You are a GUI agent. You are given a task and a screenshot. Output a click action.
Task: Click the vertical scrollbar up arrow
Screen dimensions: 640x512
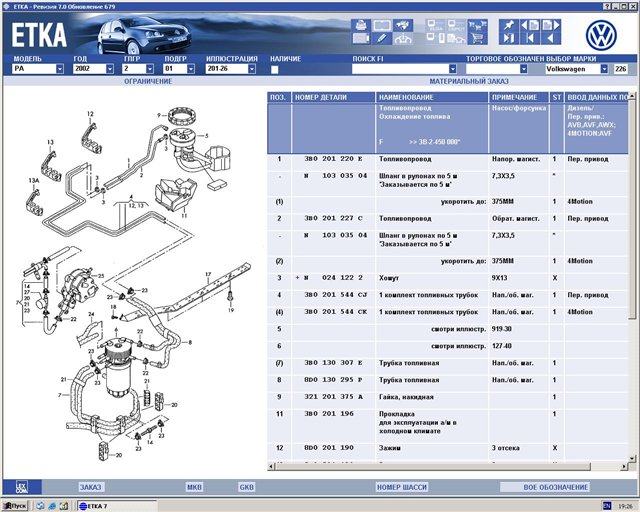click(632, 96)
